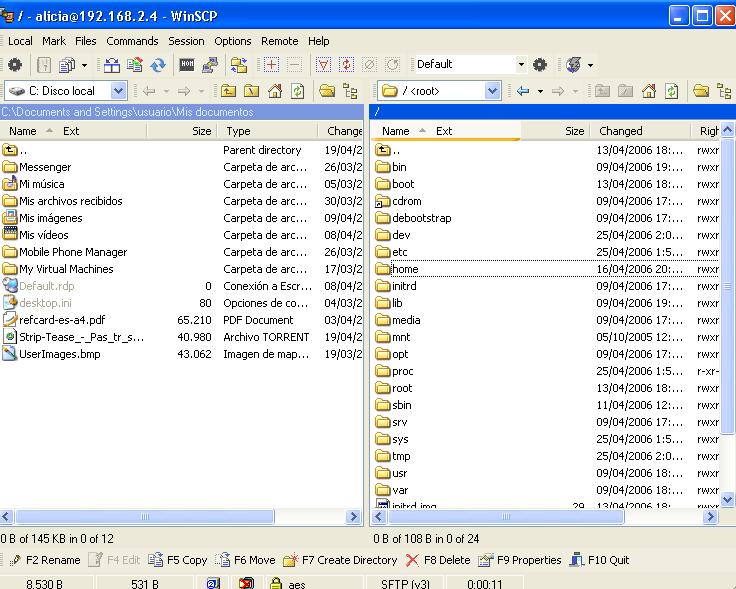Go to local home directory icon
Image resolution: width=736 pixels, height=589 pixels.
[x=275, y=91]
